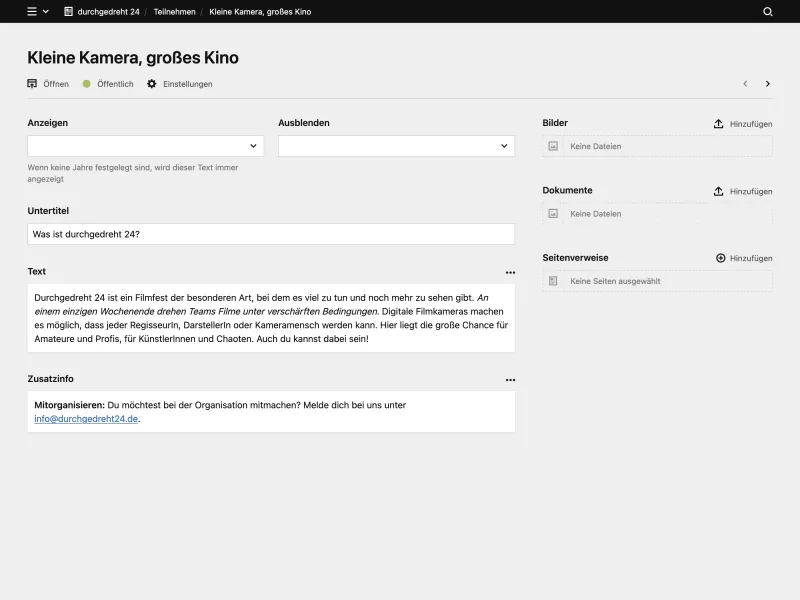The image size is (800, 600).
Task: Open the Anzeigen dropdown
Action: (145, 146)
